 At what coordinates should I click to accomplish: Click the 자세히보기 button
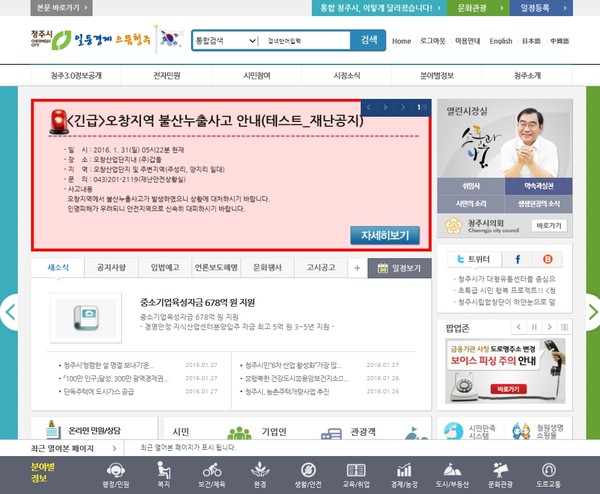(385, 235)
